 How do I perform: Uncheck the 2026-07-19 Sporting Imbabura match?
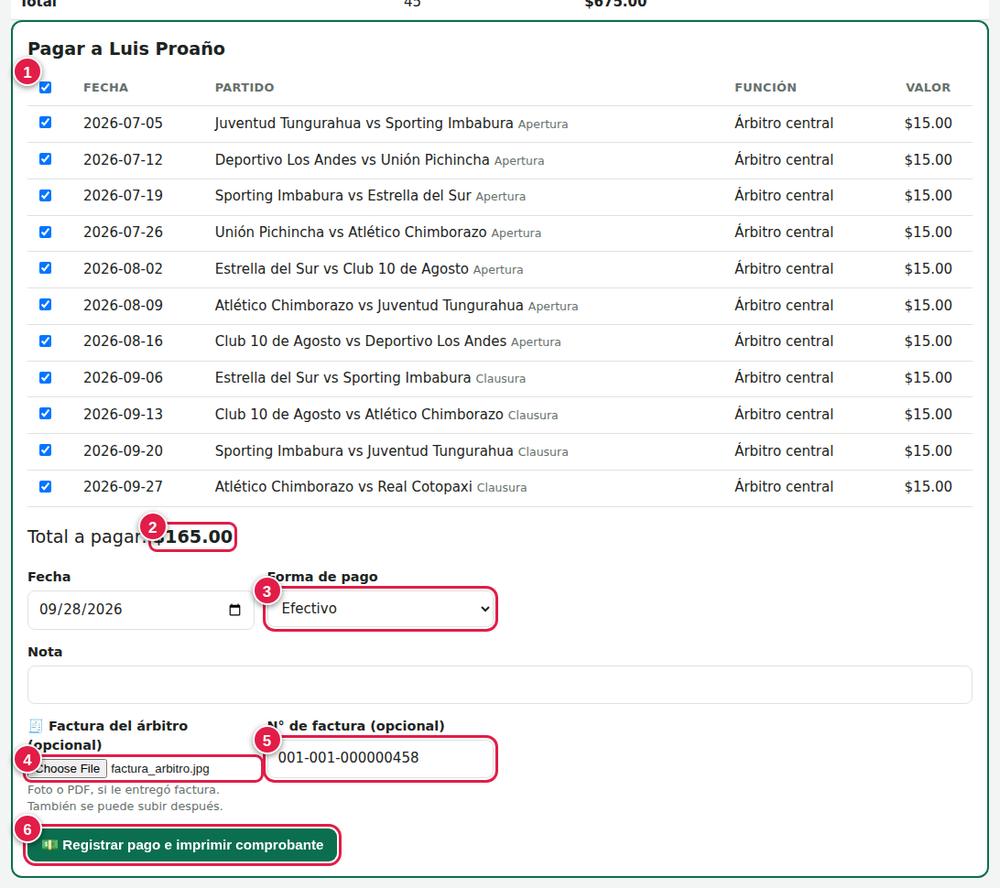tap(45, 195)
